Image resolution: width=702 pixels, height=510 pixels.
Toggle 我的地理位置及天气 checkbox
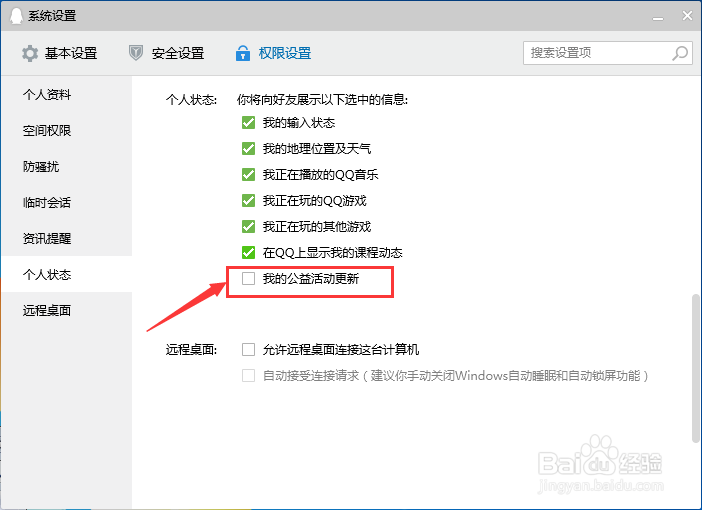248,149
